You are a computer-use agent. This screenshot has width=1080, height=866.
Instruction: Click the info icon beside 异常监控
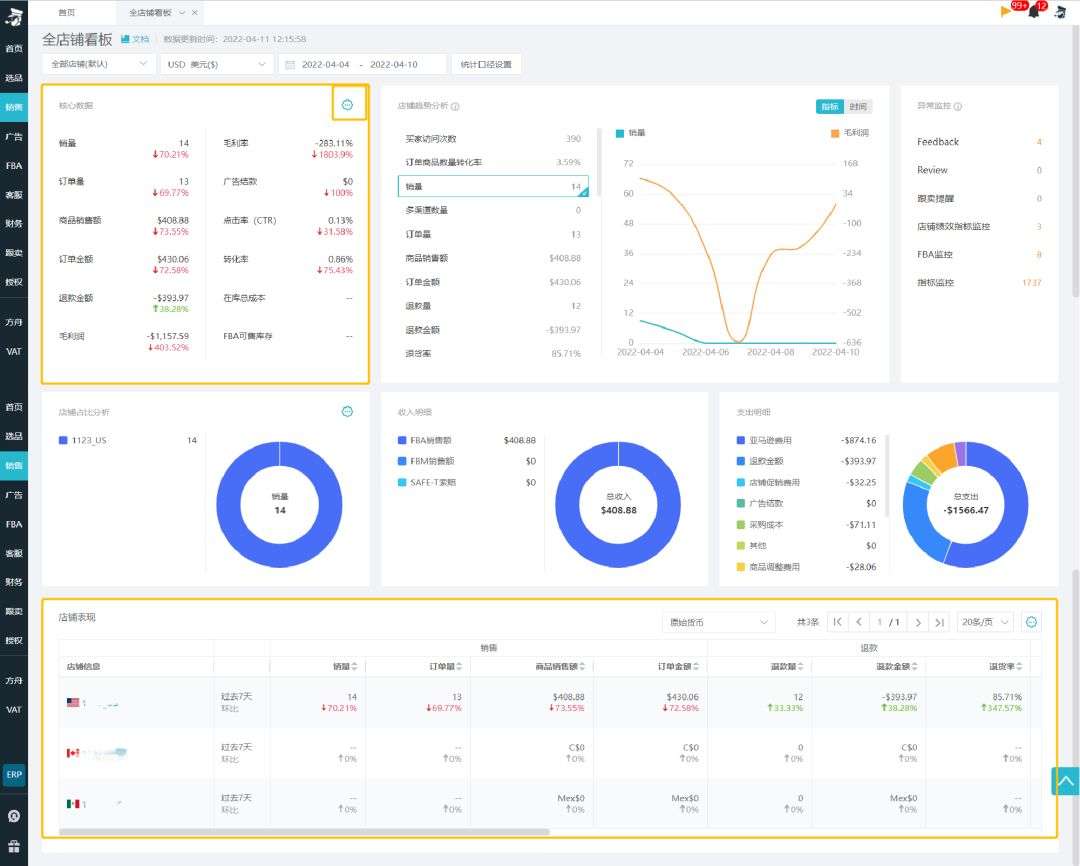[x=958, y=106]
